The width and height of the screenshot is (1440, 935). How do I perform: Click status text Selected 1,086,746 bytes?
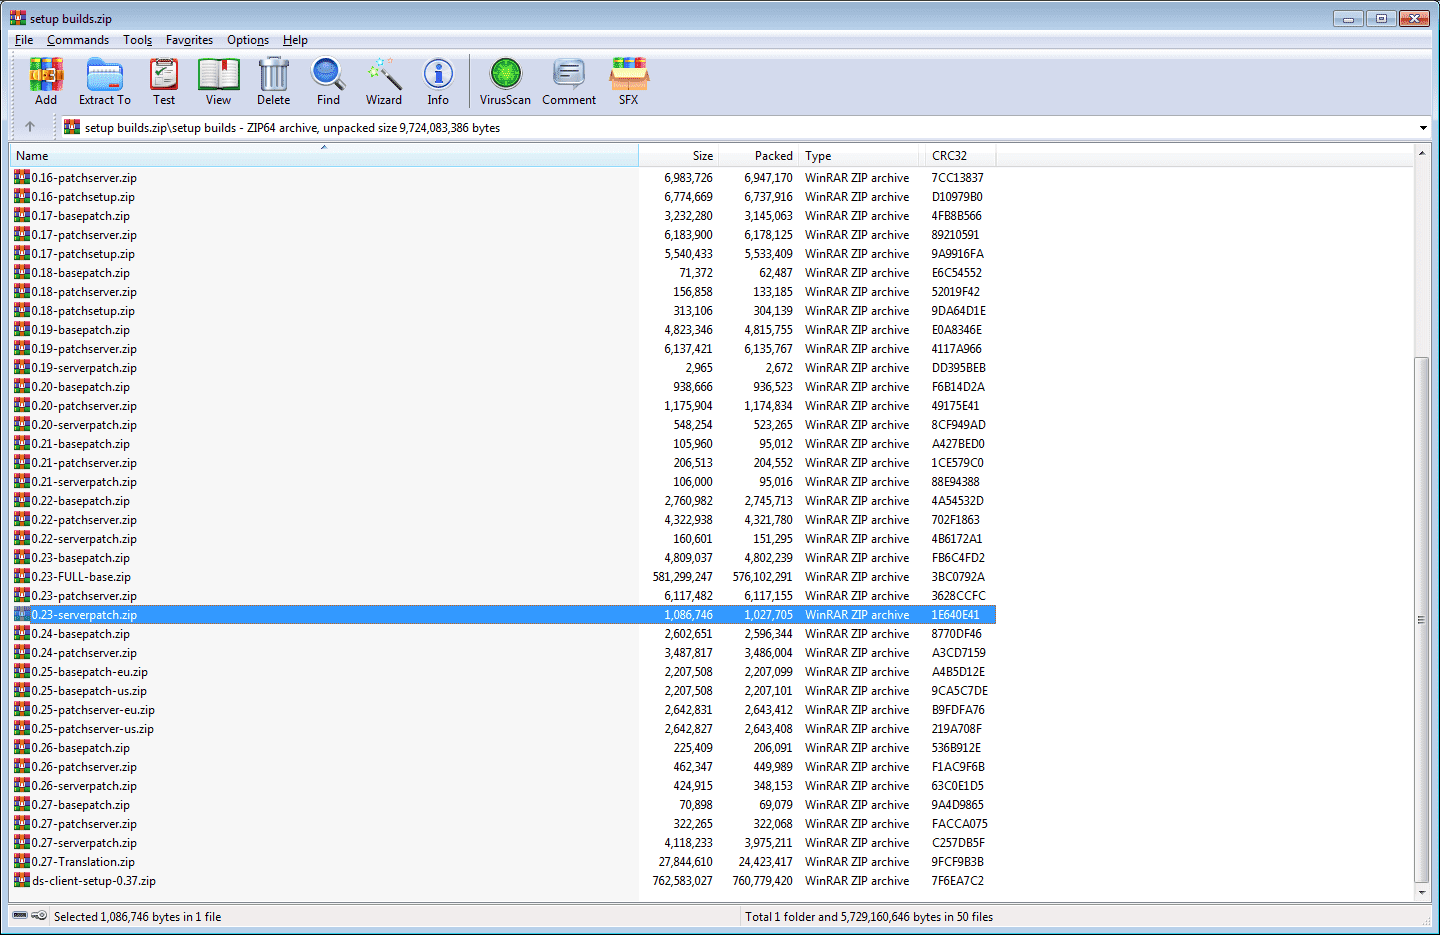[137, 916]
